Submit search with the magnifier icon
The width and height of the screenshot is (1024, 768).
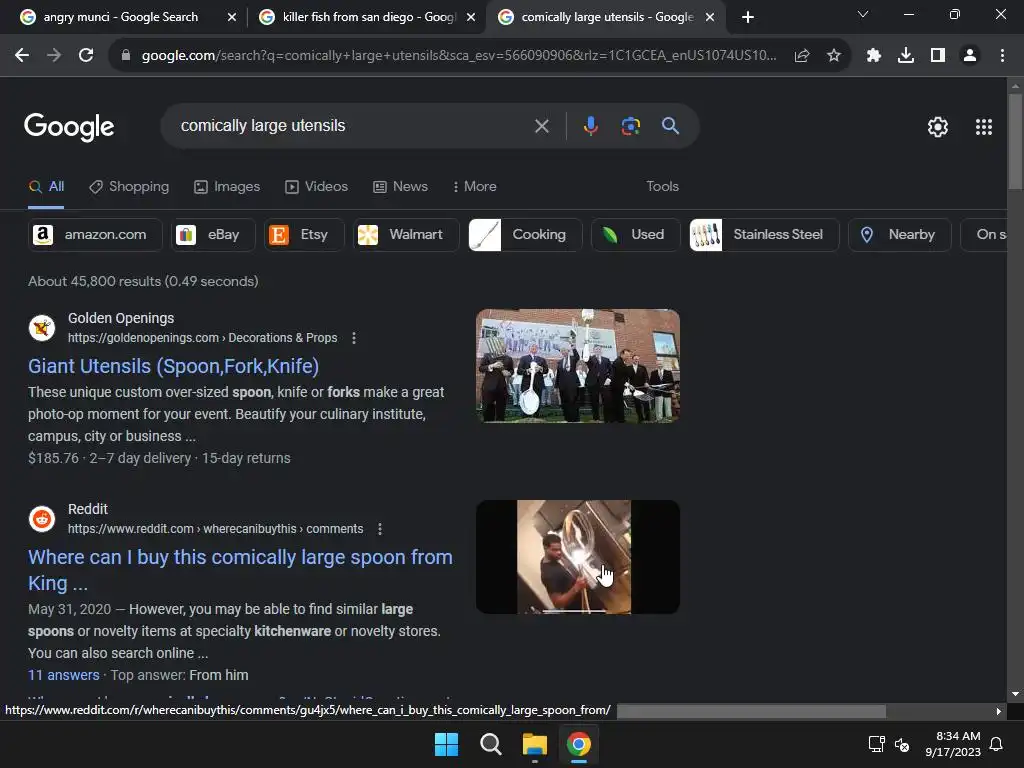click(671, 126)
